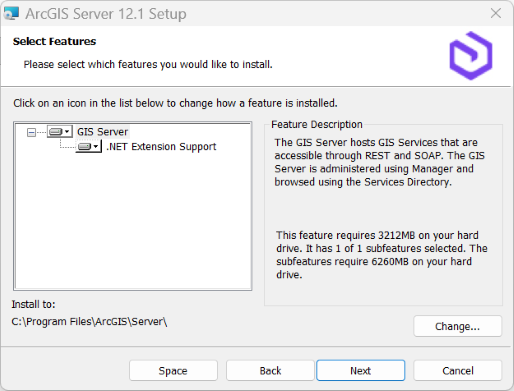The width and height of the screenshot is (514, 391).
Task: Open .NET Extension Support install dropdown icon
Action: click(x=89, y=147)
